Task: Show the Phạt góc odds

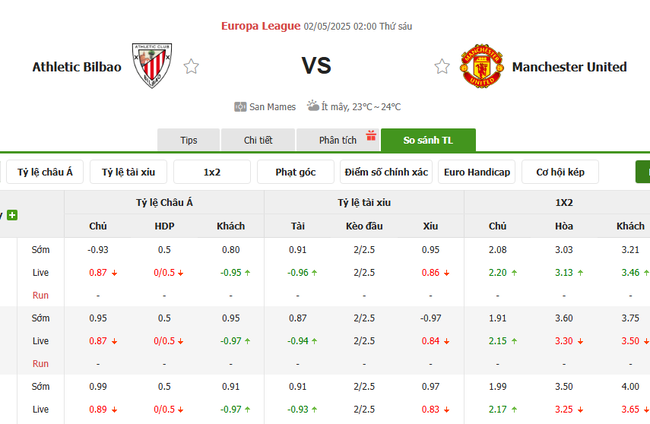Action: tap(295, 172)
